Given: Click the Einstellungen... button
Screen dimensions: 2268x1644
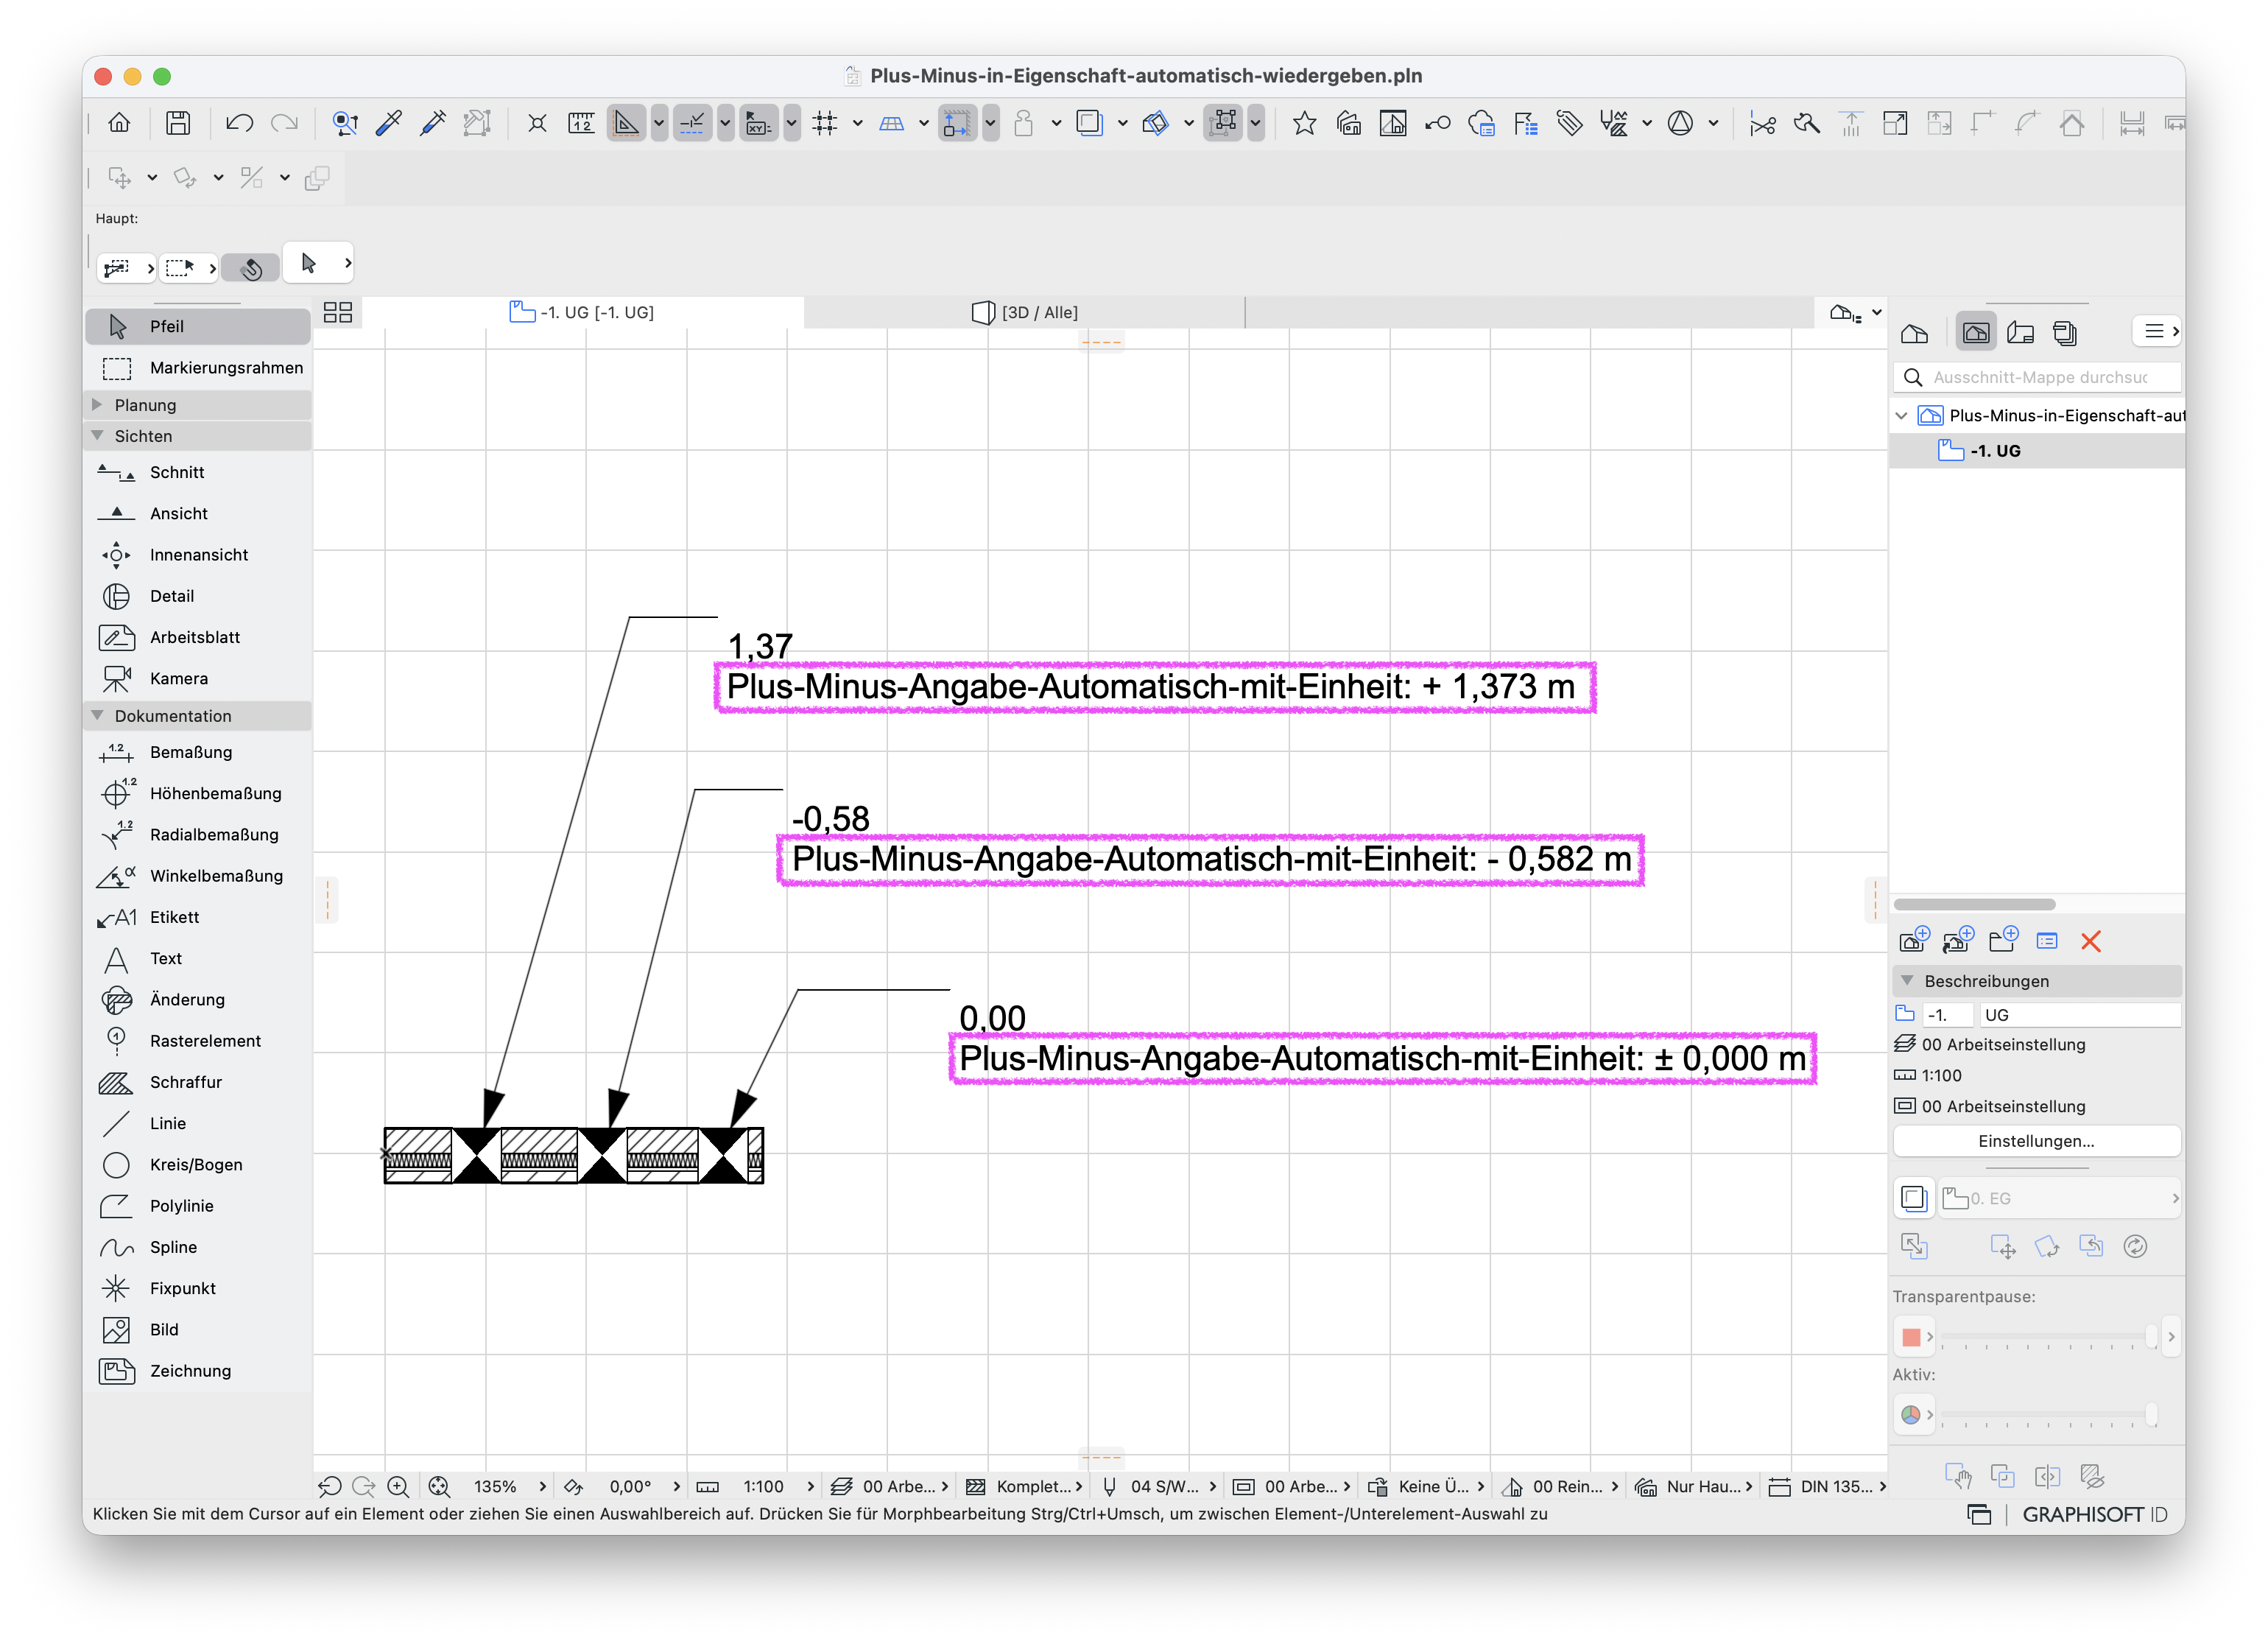Looking at the screenshot, I should tap(2036, 1141).
